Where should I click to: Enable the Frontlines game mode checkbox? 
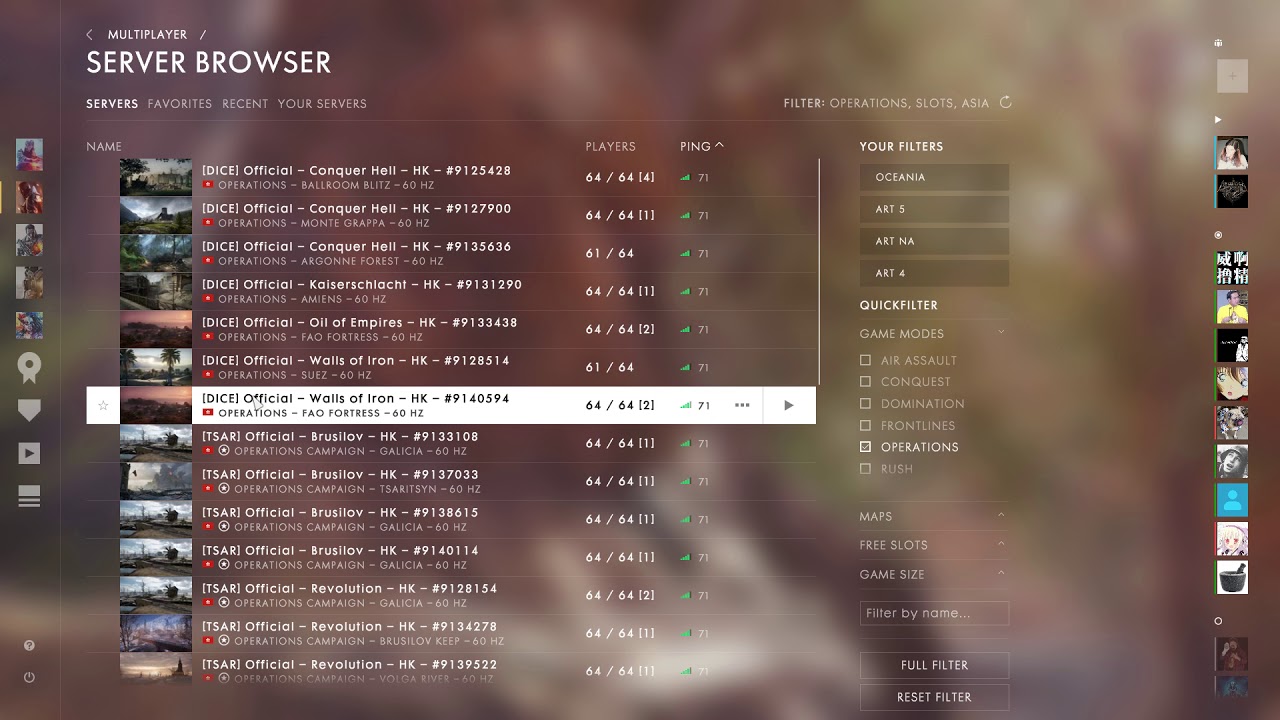point(865,426)
